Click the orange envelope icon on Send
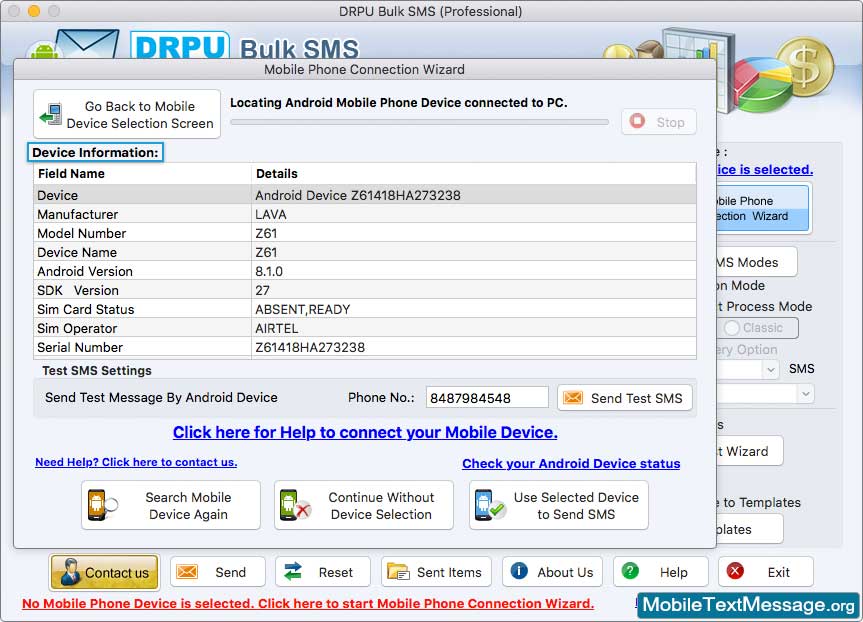This screenshot has width=863, height=622. 187,572
